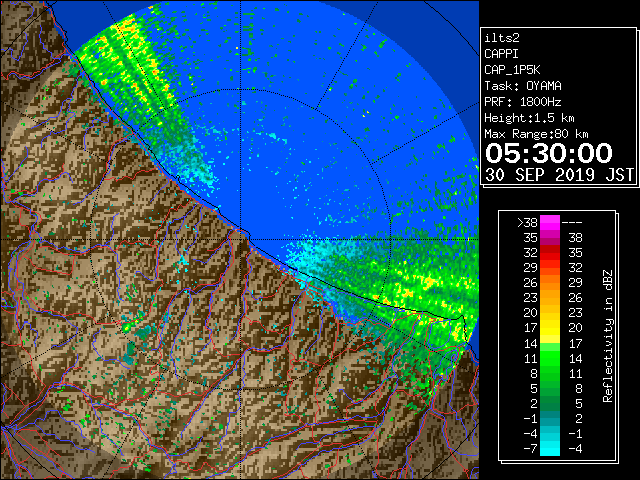Image resolution: width=640 pixels, height=480 pixels.
Task: Click the 'Height:1.5 km' line
Action: (529, 118)
